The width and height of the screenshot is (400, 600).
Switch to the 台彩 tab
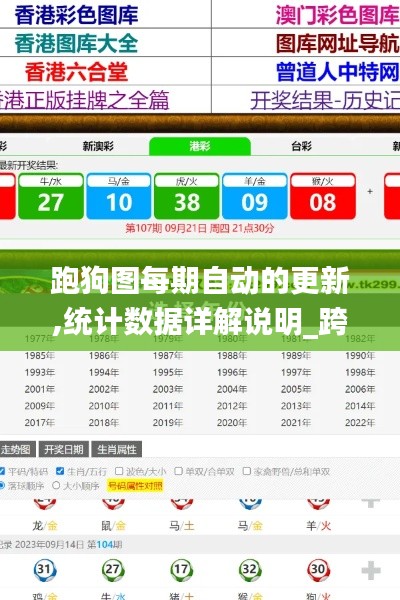click(x=302, y=146)
